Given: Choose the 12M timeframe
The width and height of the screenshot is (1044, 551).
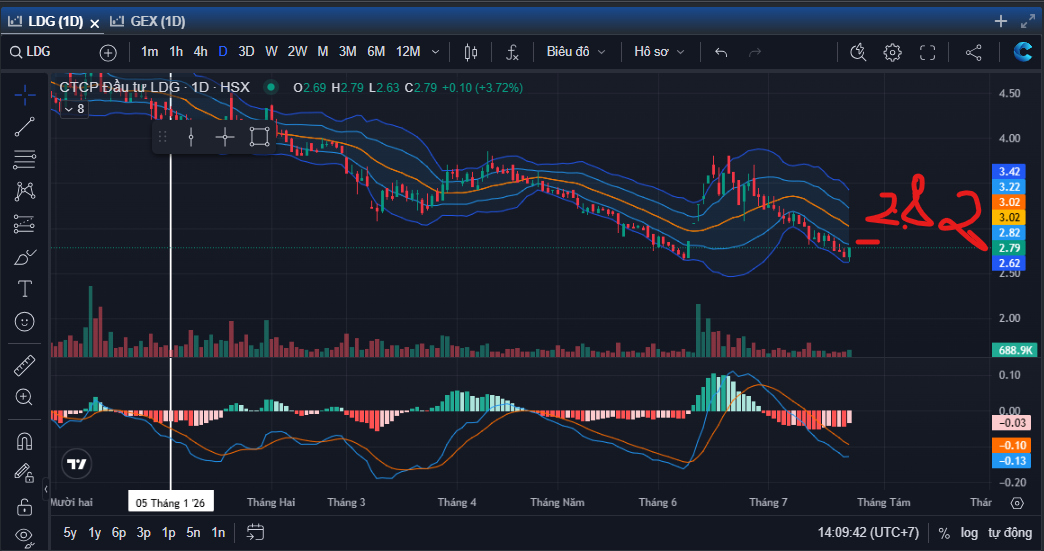Looking at the screenshot, I should coord(408,51).
